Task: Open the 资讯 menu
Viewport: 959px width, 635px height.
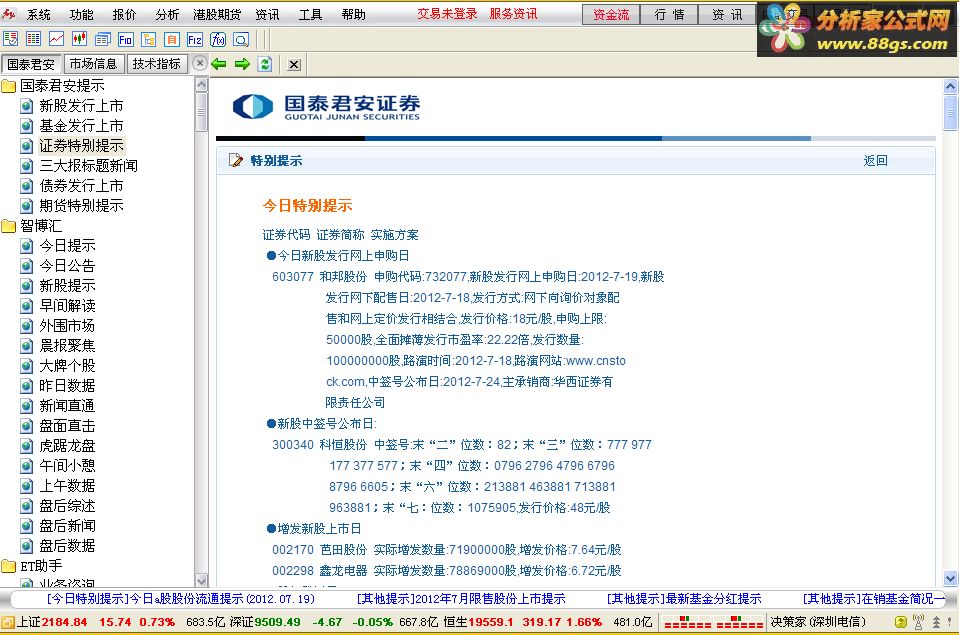Action: [x=267, y=14]
